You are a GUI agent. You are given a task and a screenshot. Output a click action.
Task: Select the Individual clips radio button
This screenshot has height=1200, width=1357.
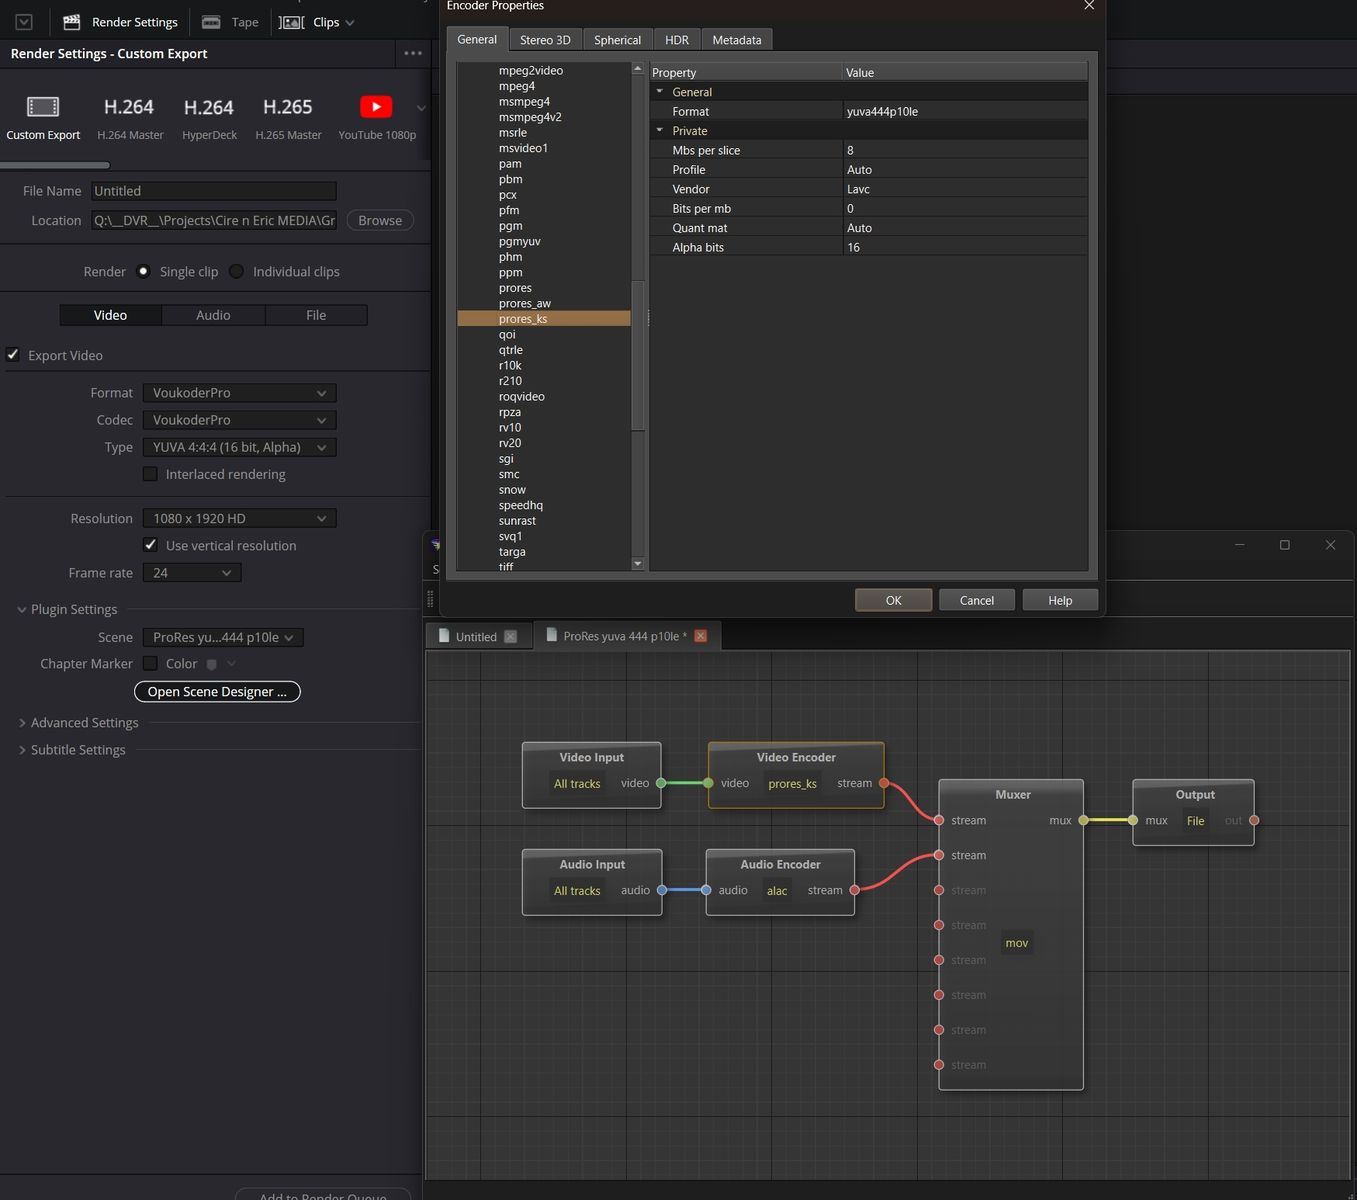pyautogui.click(x=237, y=271)
